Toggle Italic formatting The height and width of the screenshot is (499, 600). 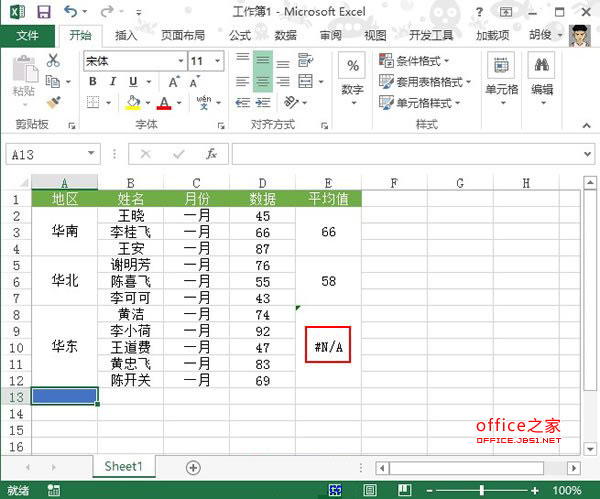112,82
